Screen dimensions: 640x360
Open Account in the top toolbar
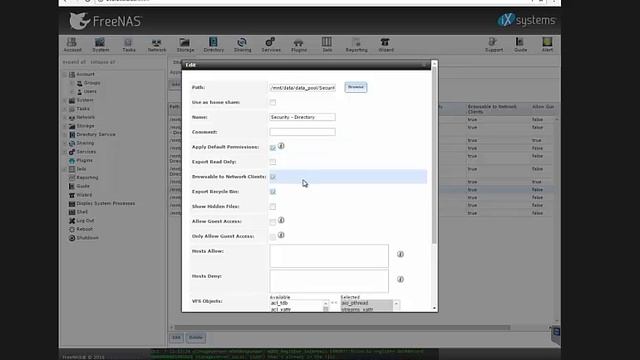[72, 44]
